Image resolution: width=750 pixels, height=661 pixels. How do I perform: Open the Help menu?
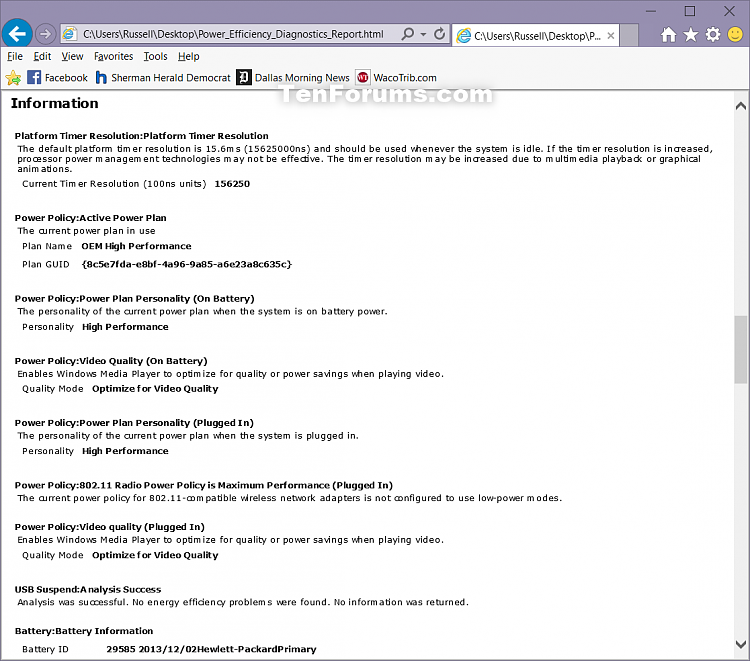(188, 56)
